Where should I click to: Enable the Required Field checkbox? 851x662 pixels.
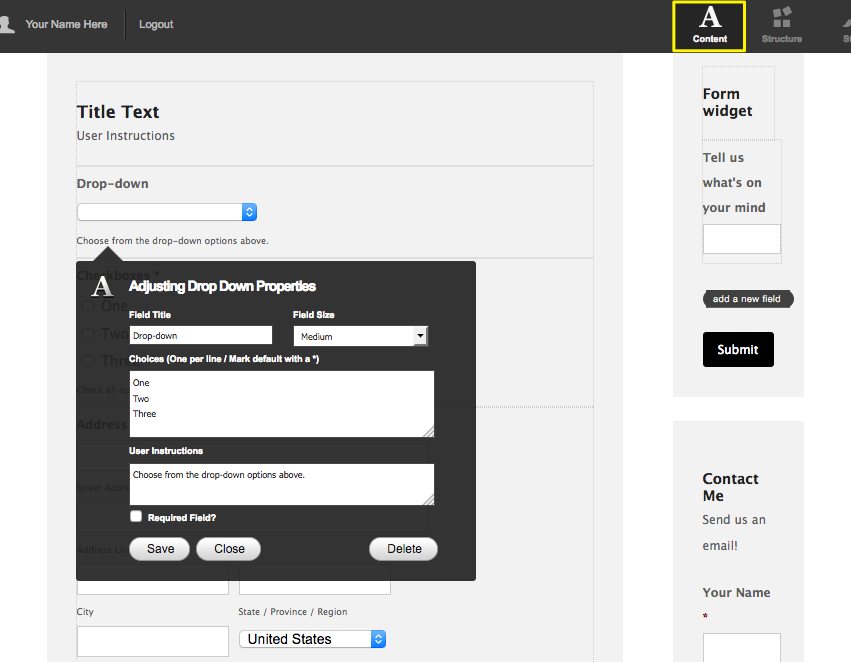(x=136, y=516)
